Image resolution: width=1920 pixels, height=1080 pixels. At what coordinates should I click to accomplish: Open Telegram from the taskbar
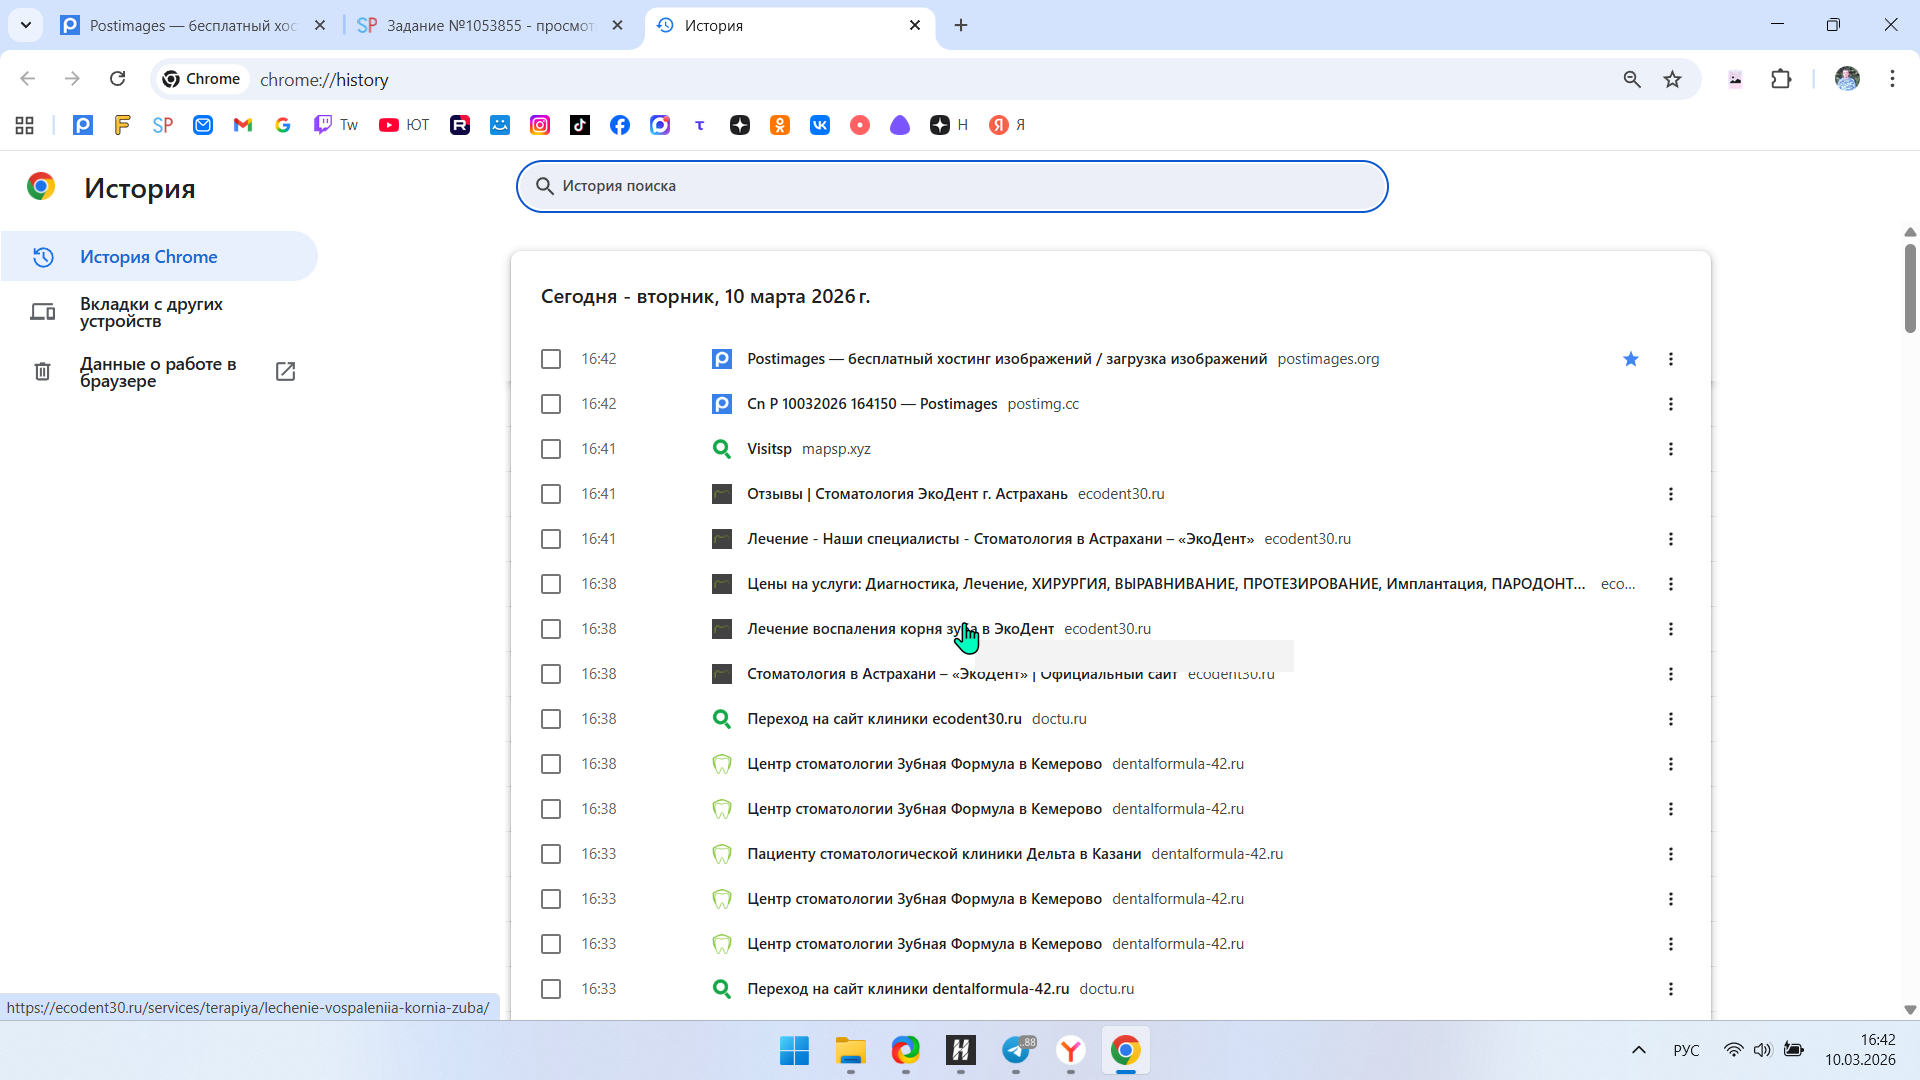(x=1017, y=1050)
